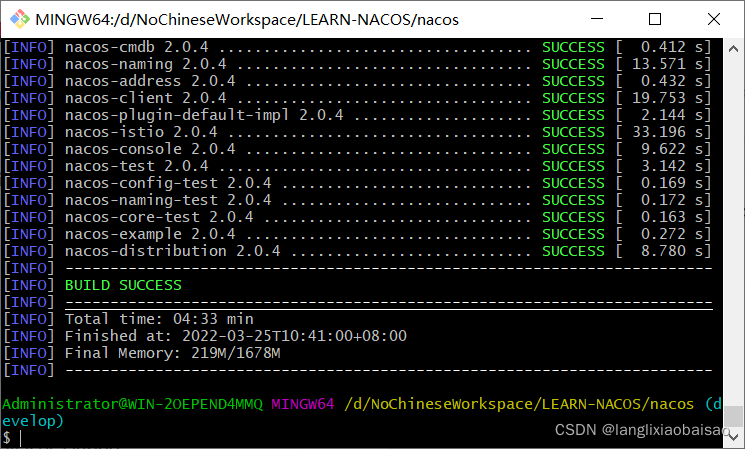The image size is (745, 449).
Task: Click the magenta 'MINGW64' prompt text
Action: pyautogui.click(x=303, y=404)
